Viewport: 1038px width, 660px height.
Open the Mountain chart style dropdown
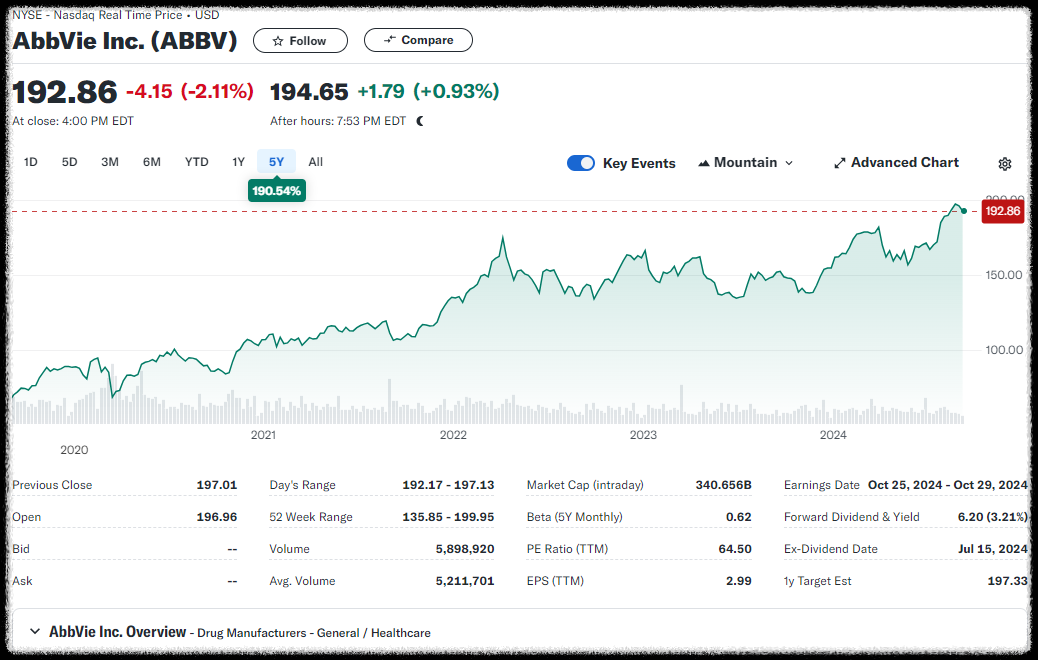745,163
